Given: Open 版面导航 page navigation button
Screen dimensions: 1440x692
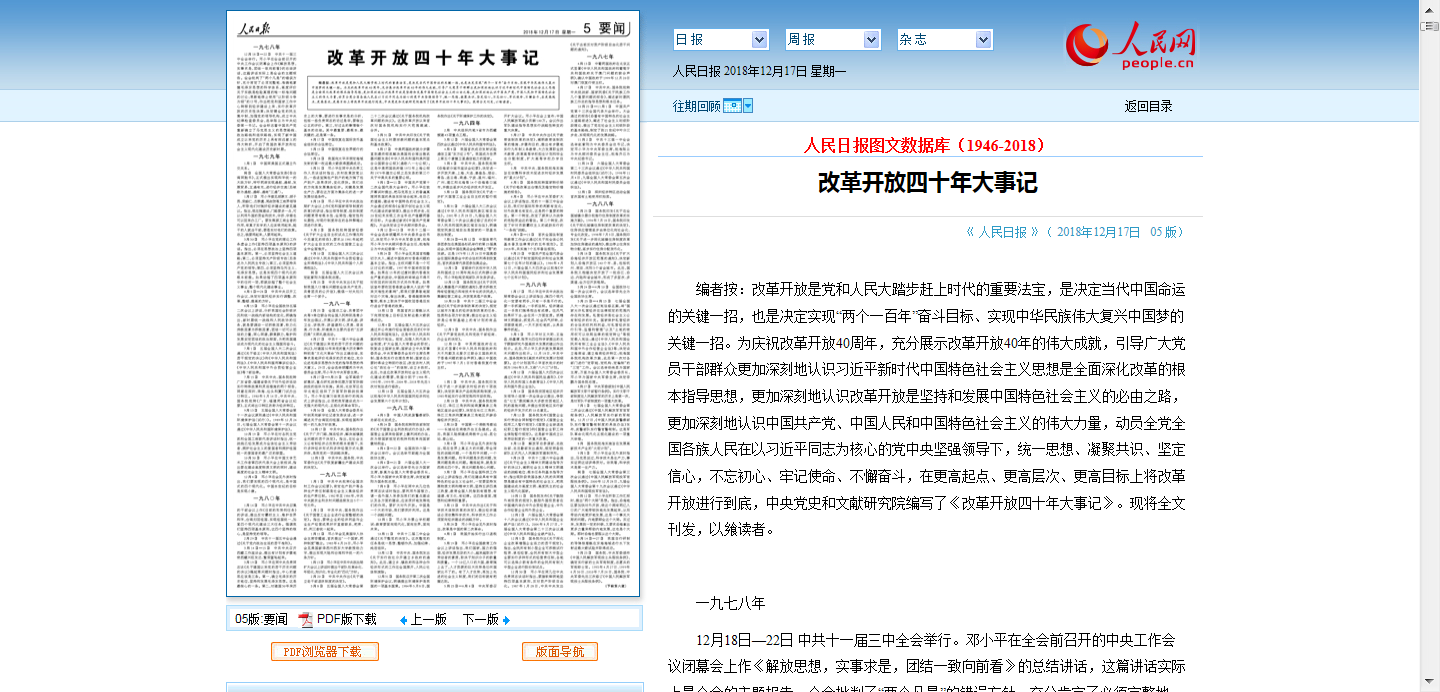Looking at the screenshot, I should coord(559,652).
